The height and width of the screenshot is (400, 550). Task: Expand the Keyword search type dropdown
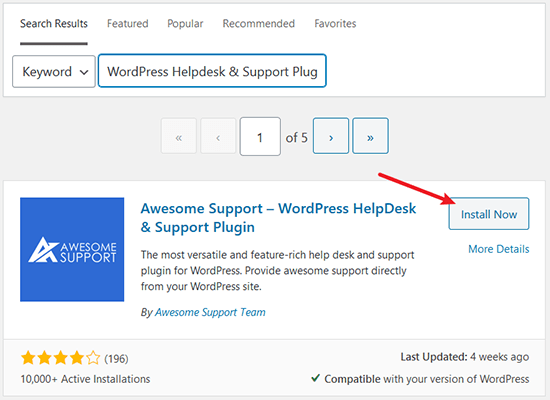point(54,72)
